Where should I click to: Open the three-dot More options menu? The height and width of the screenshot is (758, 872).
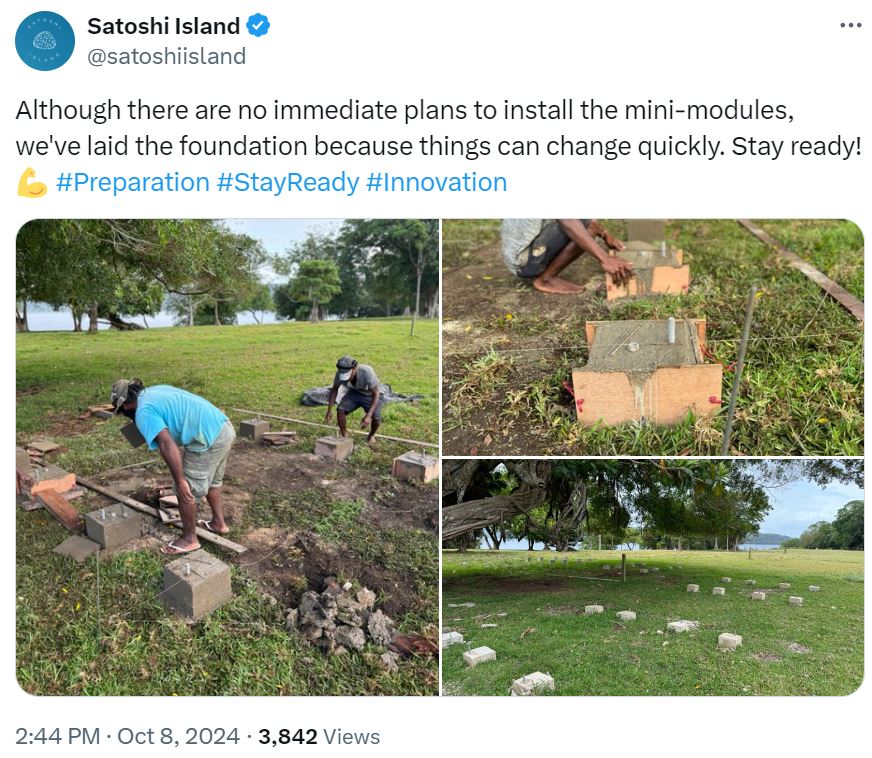(x=850, y=26)
